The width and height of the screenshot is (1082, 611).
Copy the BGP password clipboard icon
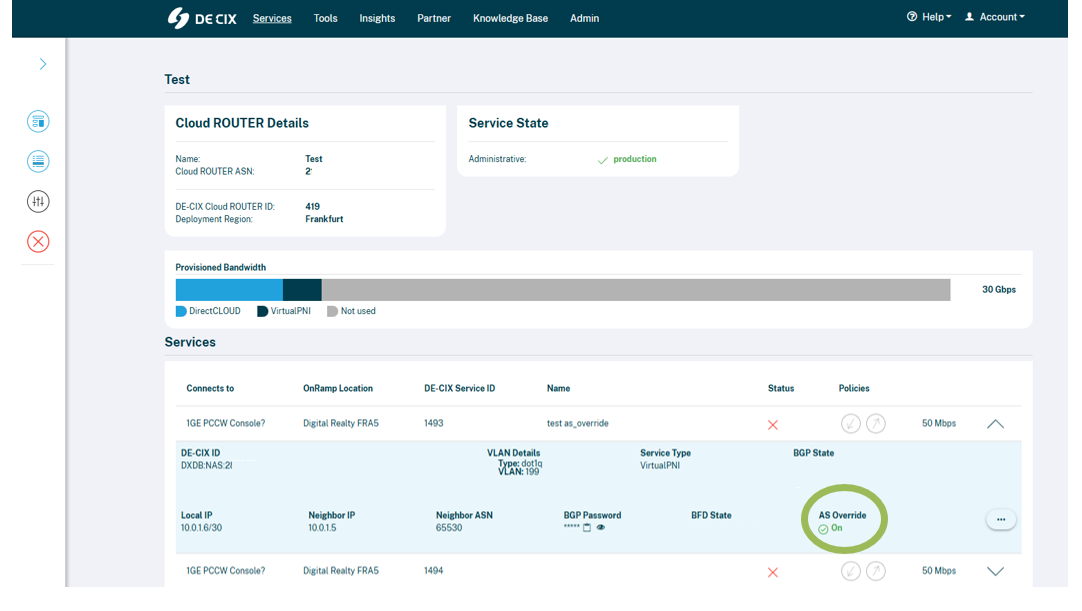587,527
